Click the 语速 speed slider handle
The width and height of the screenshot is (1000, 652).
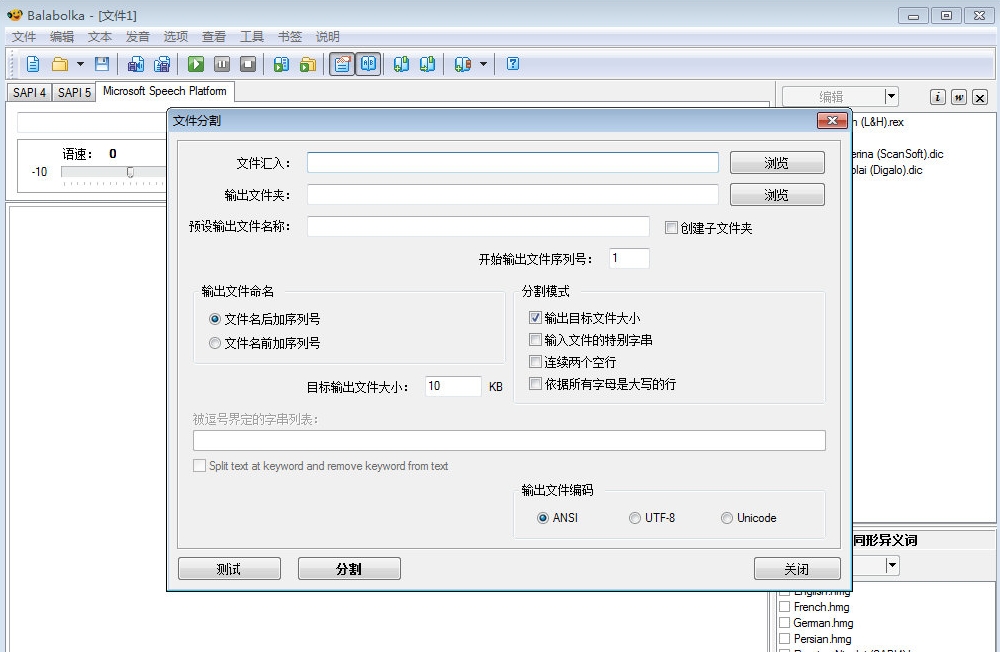pyautogui.click(x=130, y=172)
